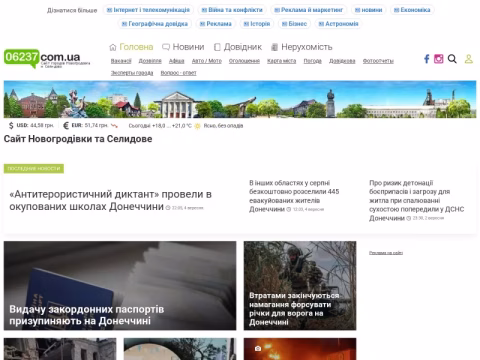Click the home icon beside Головна

(x=113, y=47)
